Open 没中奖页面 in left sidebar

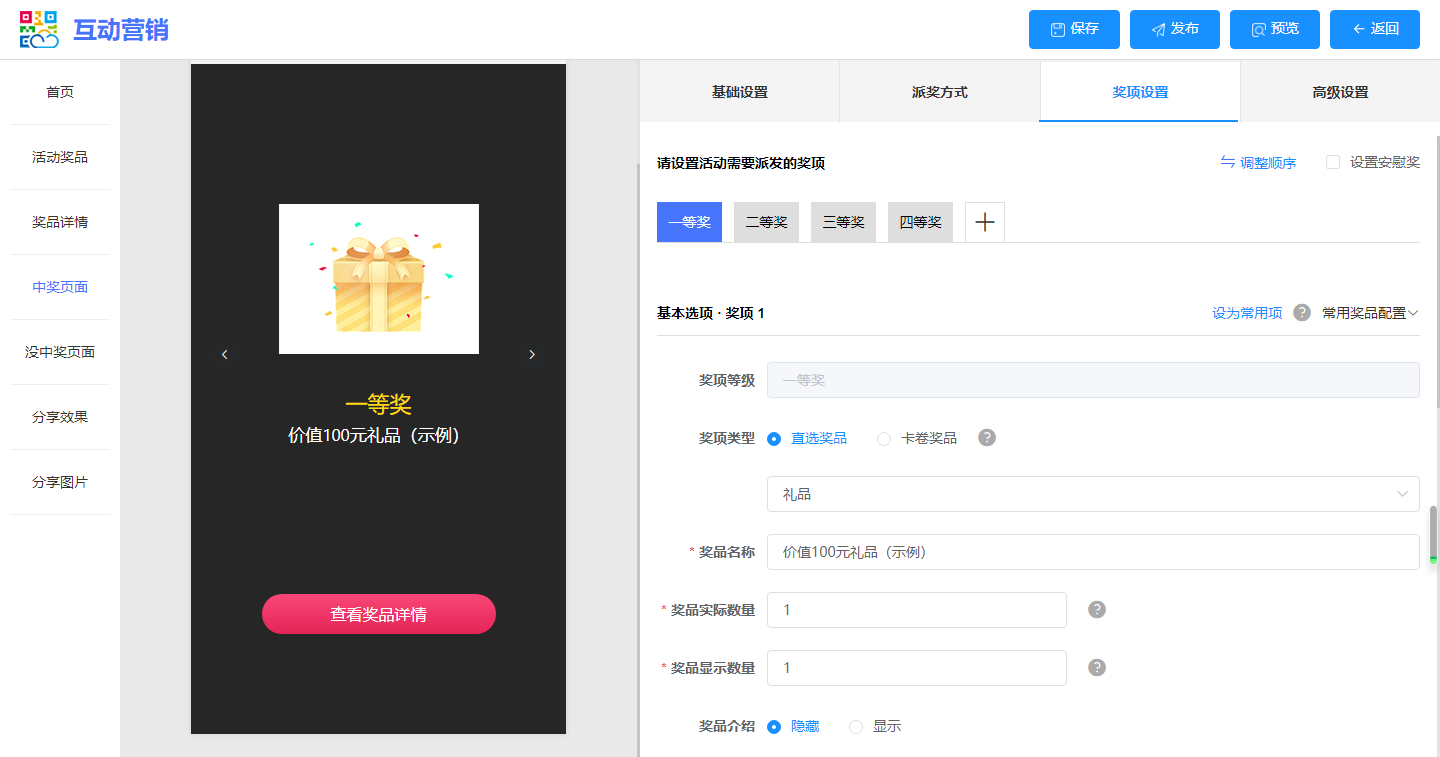60,352
